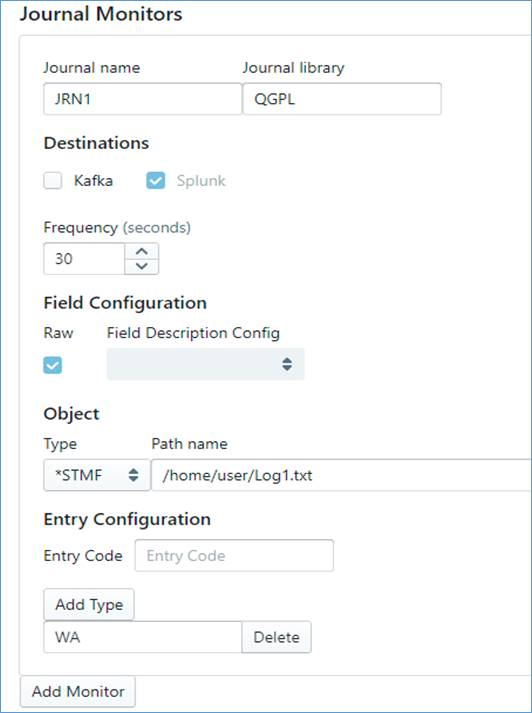Focus the Journal name field containing JRN1

143,99
